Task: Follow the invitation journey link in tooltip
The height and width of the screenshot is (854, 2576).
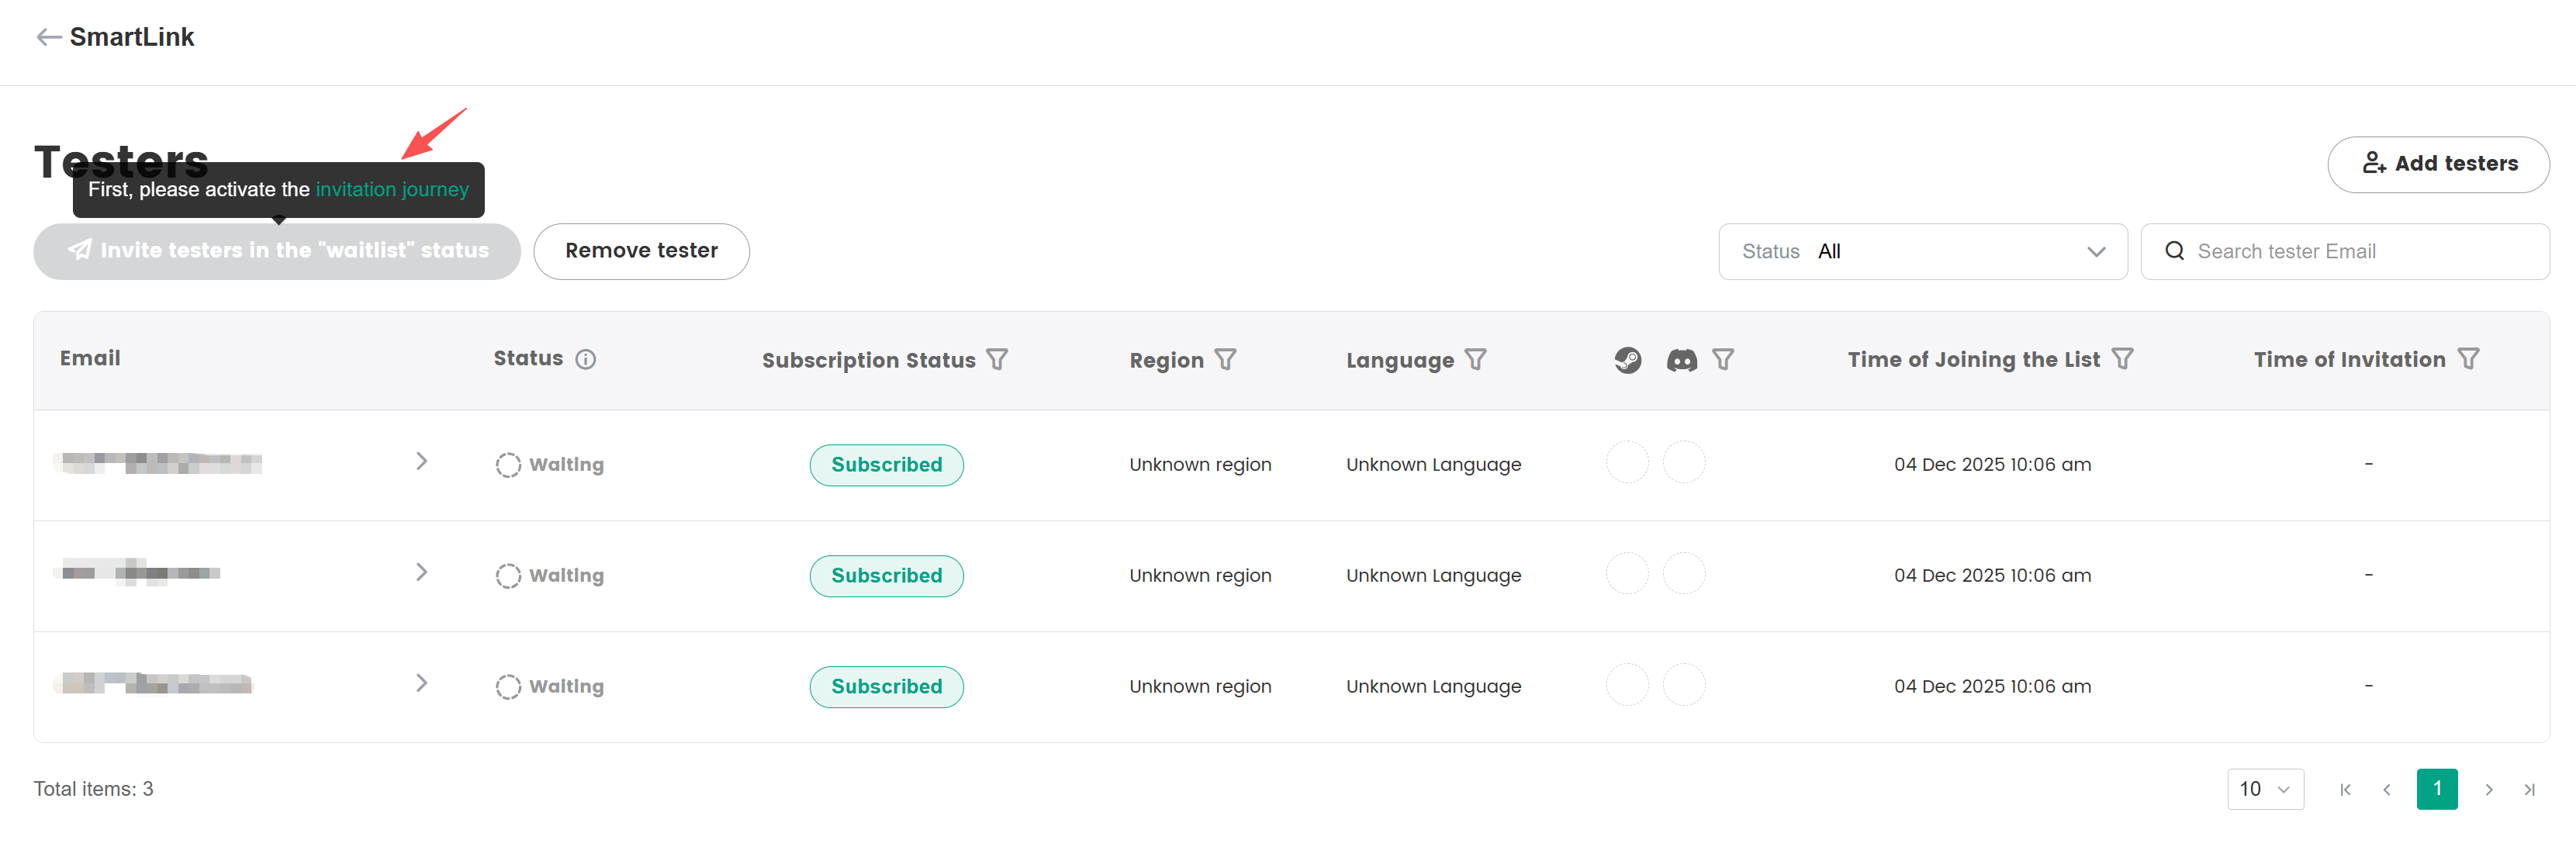Action: point(392,189)
